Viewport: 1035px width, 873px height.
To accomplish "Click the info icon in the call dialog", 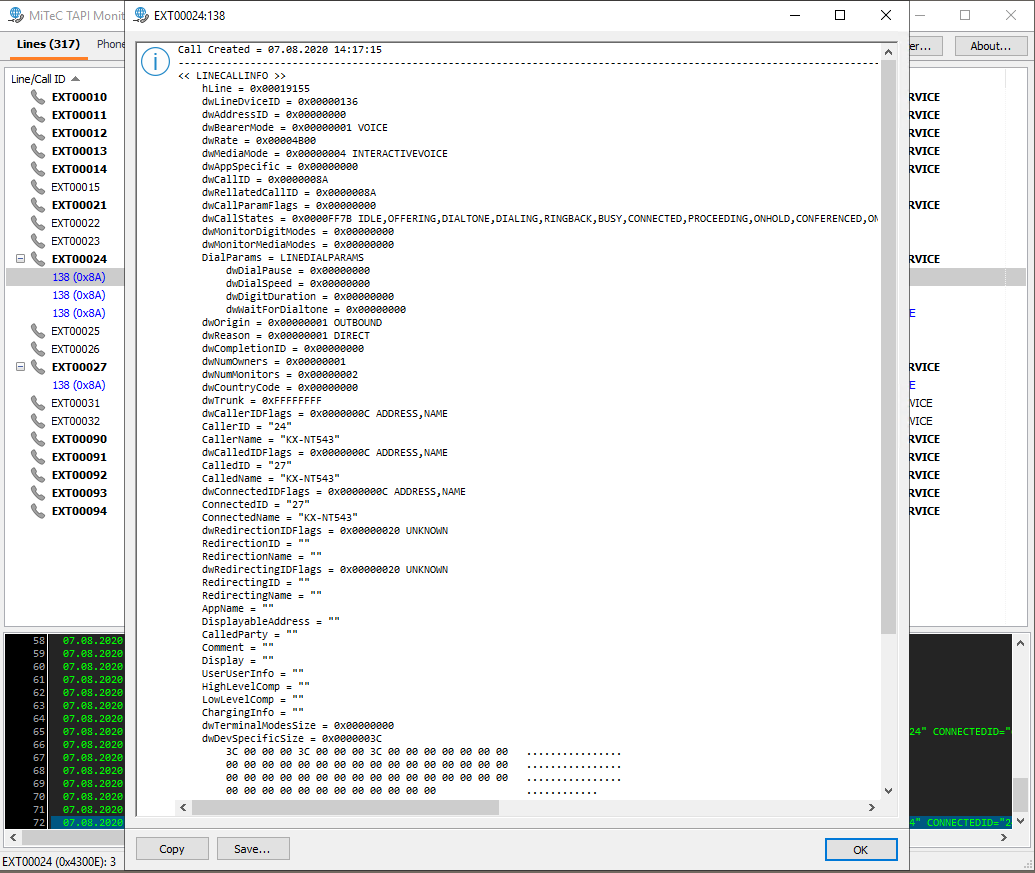I will pos(155,62).
